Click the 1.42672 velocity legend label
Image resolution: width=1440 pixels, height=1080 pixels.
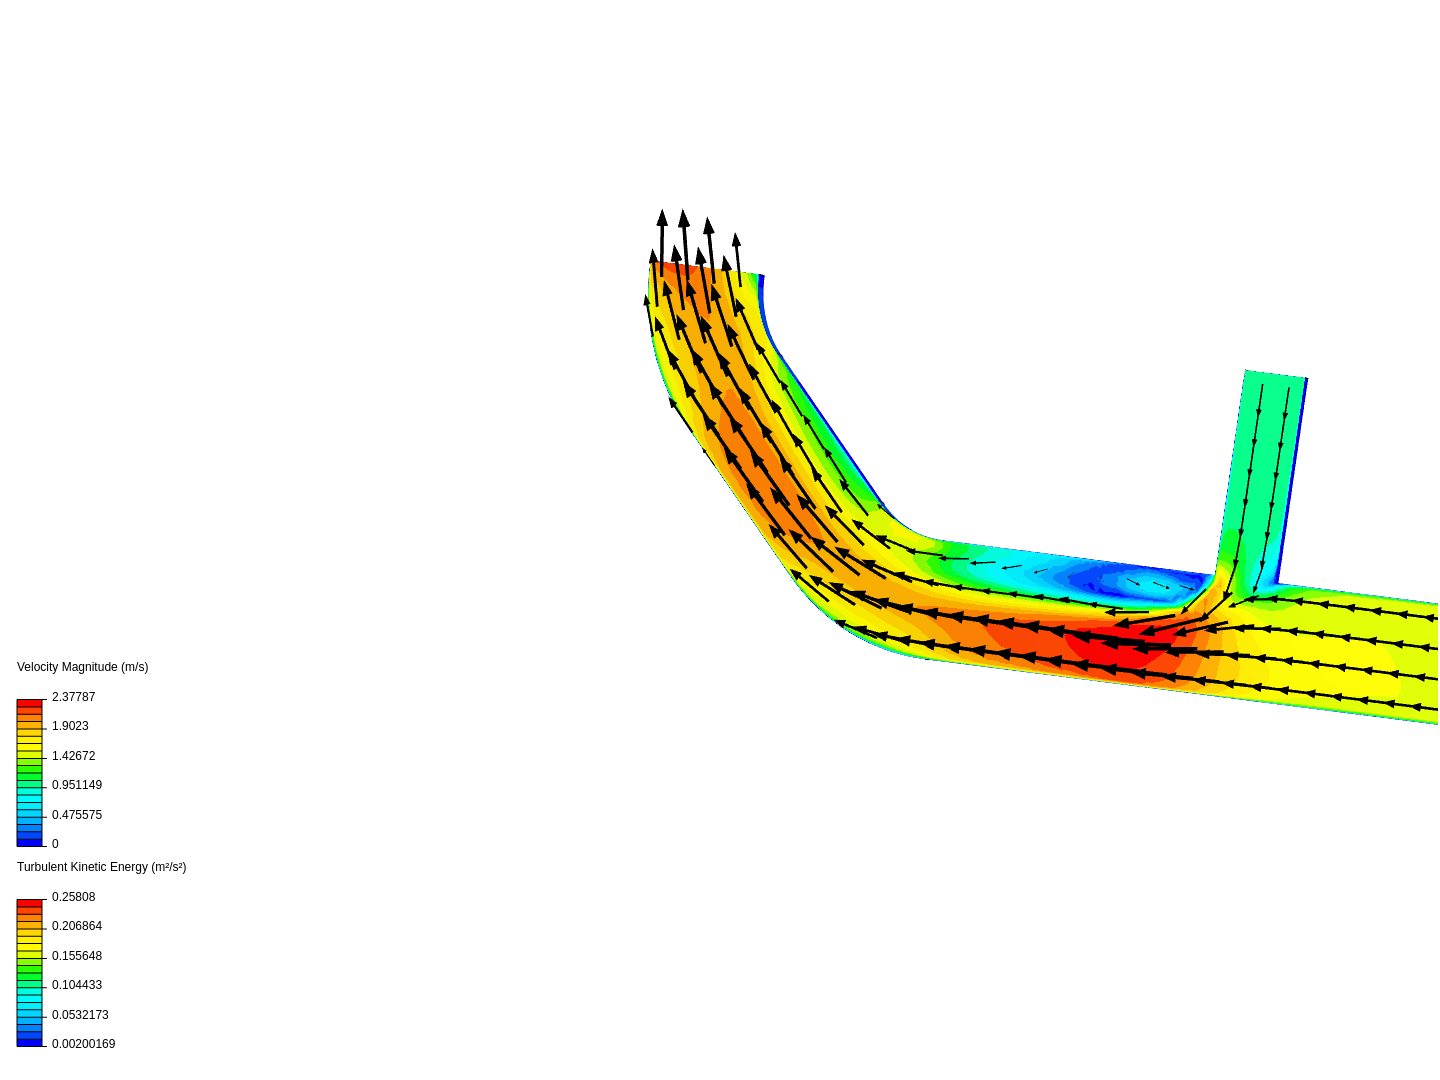pyautogui.click(x=74, y=756)
